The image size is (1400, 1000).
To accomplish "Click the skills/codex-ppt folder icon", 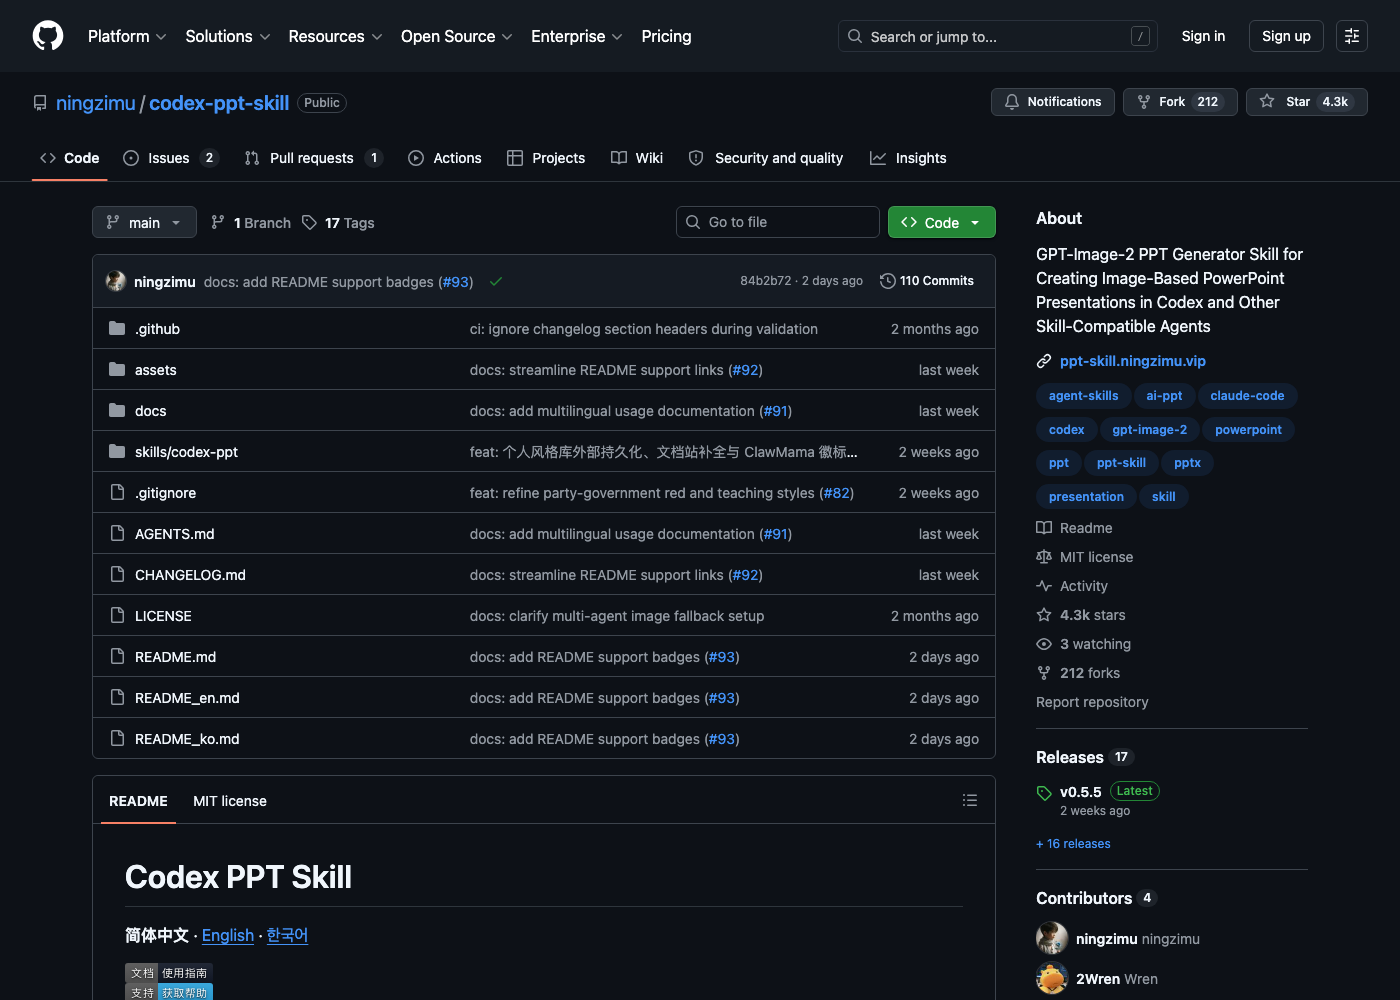I will click(117, 452).
